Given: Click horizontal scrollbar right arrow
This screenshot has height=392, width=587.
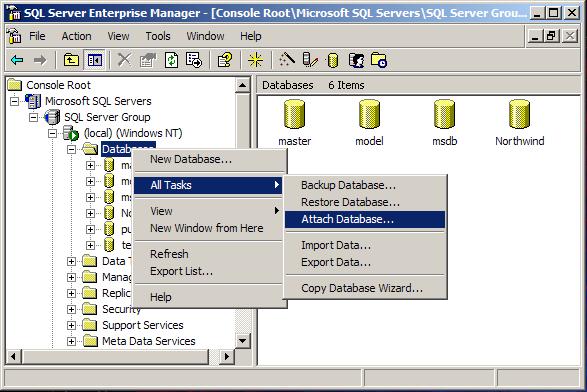Looking at the screenshot, I should [226, 356].
